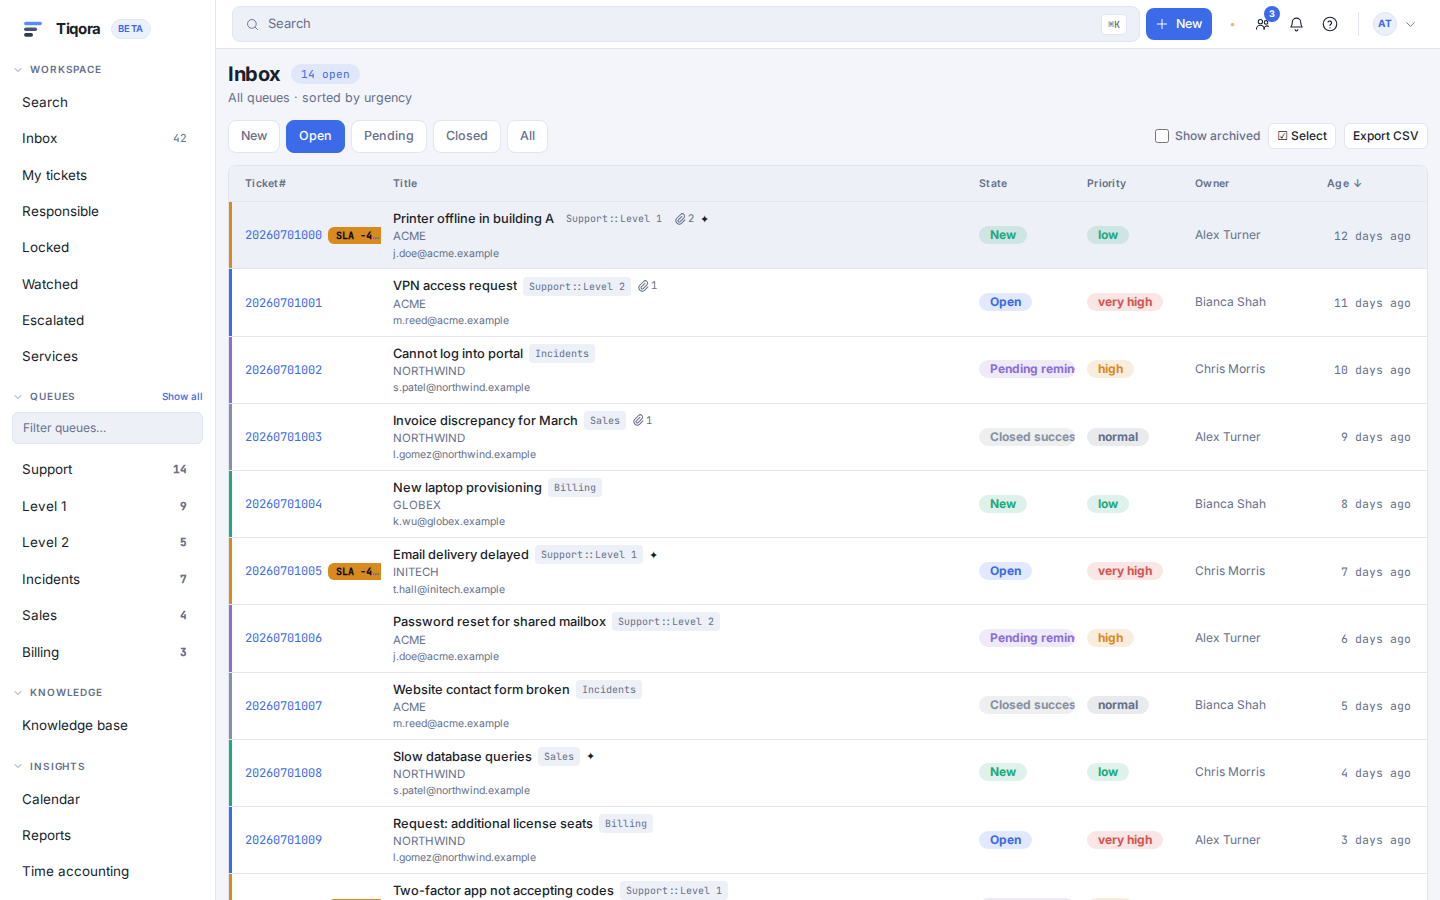
Task: Click the attachment icon on VPN access request
Action: [x=643, y=286]
